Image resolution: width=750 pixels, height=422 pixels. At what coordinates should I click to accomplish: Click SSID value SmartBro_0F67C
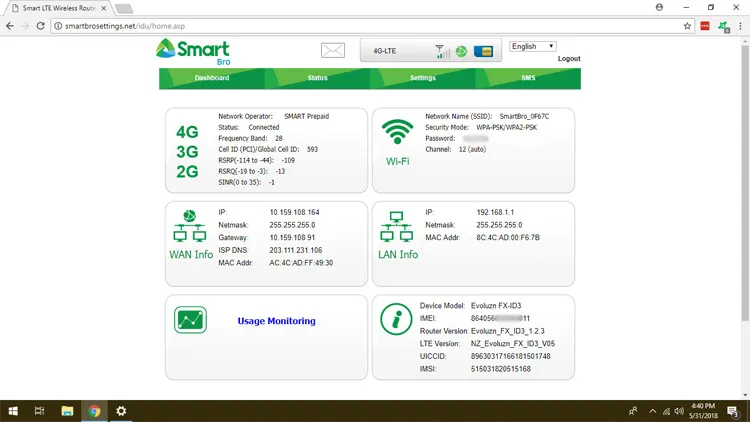524,116
